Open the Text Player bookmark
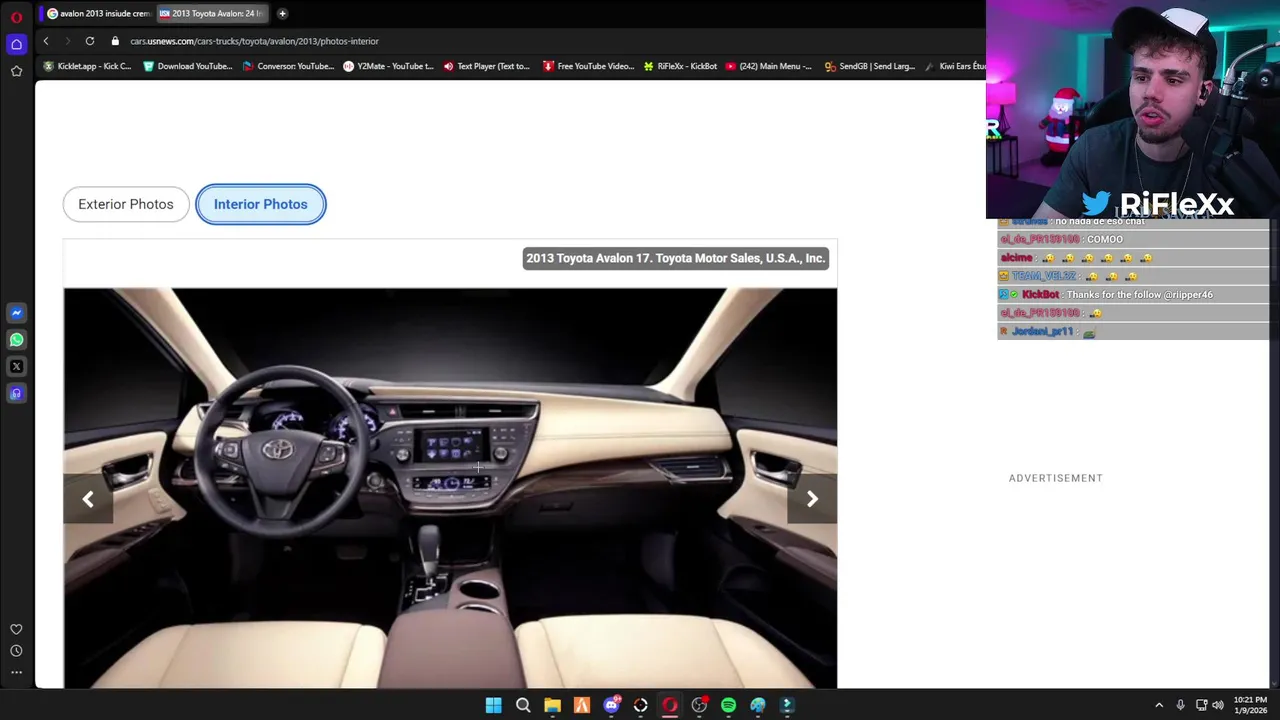Viewport: 1280px width, 720px height. pos(486,66)
